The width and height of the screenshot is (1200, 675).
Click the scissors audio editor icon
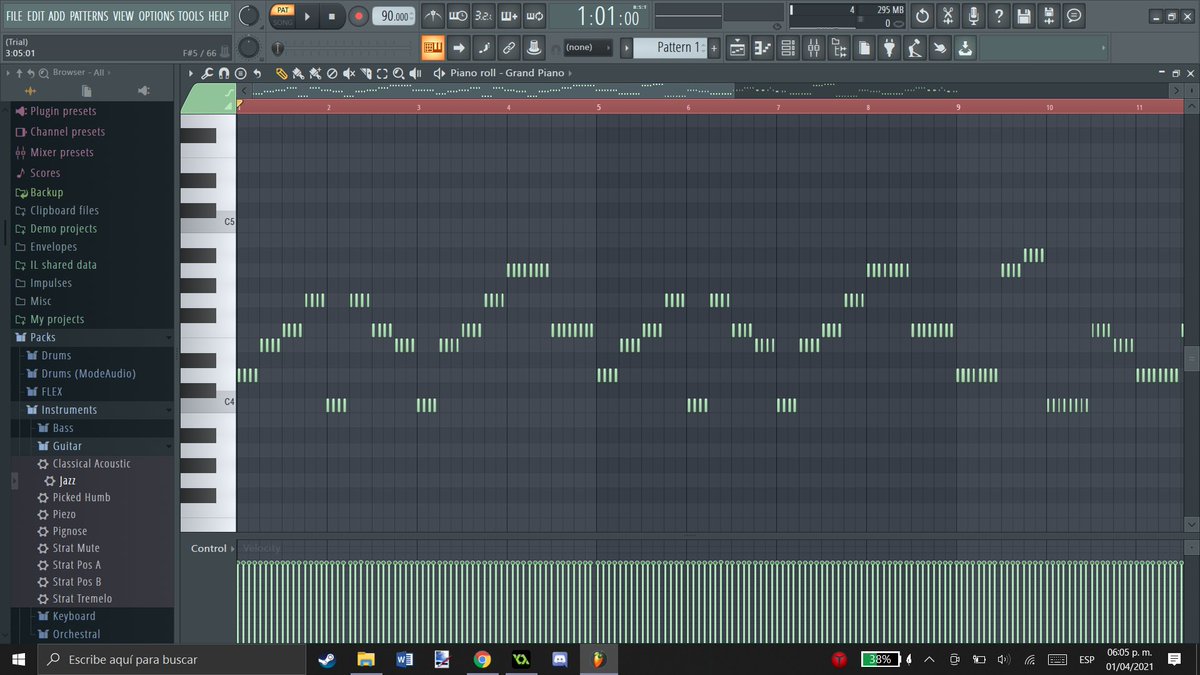(x=948, y=16)
